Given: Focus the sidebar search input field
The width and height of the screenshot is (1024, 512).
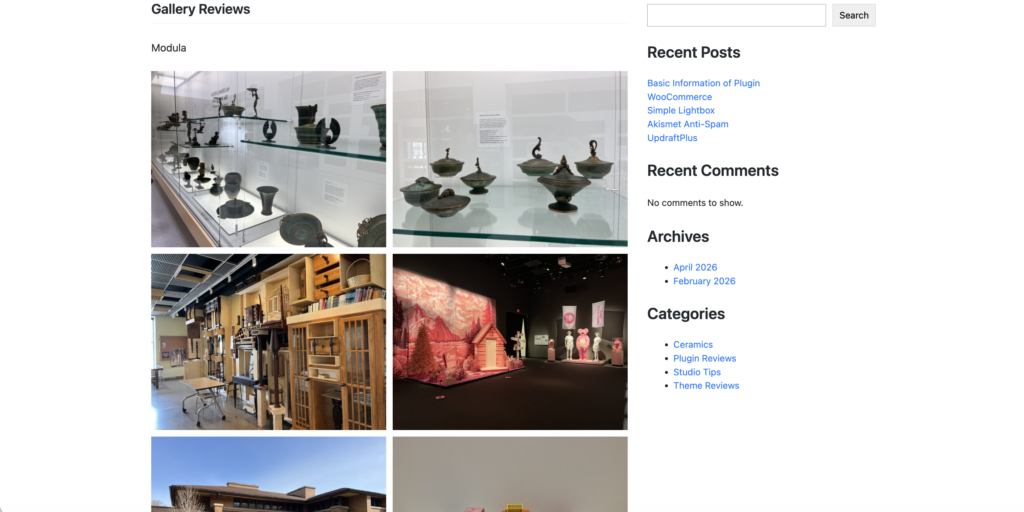Looking at the screenshot, I should 736,15.
